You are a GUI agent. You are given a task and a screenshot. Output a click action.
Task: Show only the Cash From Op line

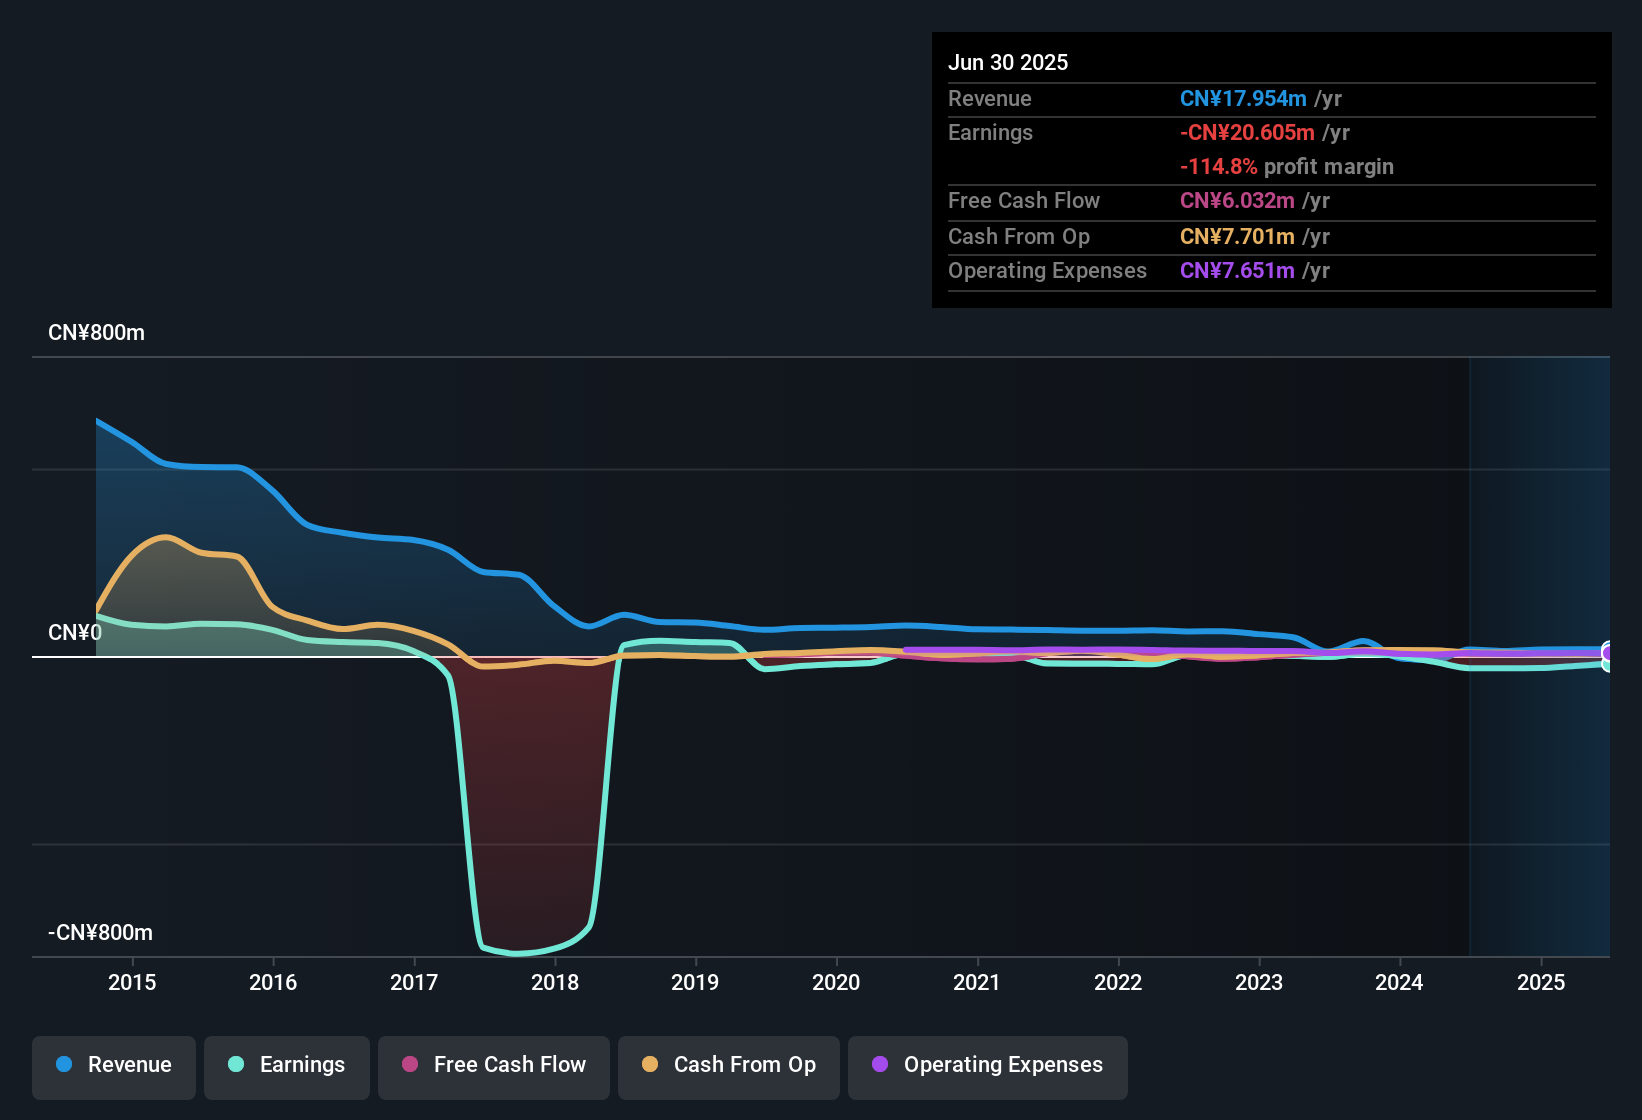click(728, 1065)
